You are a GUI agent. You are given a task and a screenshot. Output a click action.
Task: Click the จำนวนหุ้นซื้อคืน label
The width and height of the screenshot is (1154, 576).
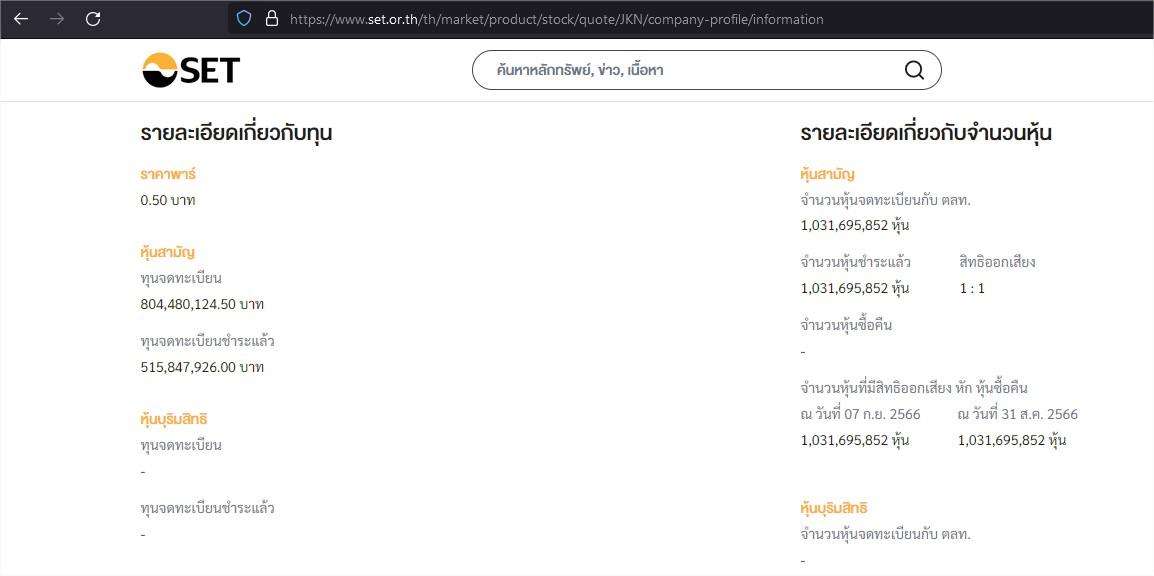coord(846,325)
